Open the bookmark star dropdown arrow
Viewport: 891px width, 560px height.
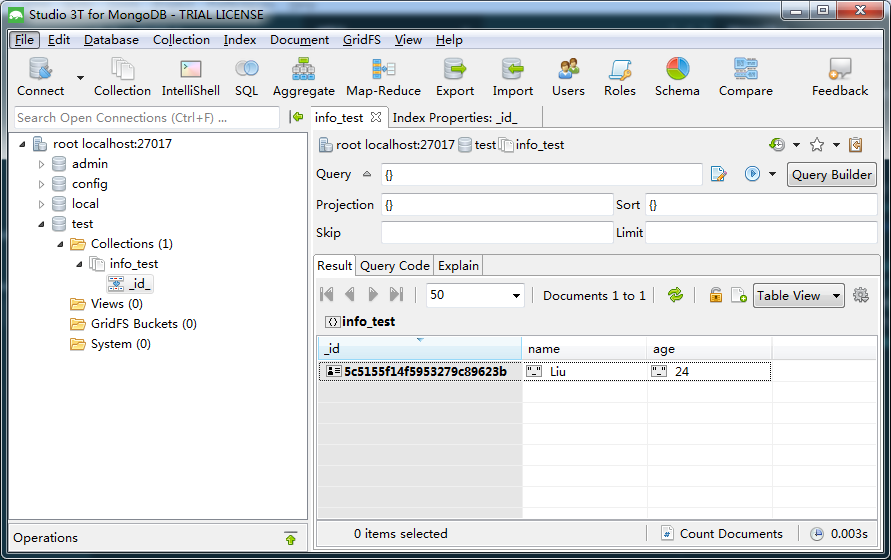pos(836,145)
